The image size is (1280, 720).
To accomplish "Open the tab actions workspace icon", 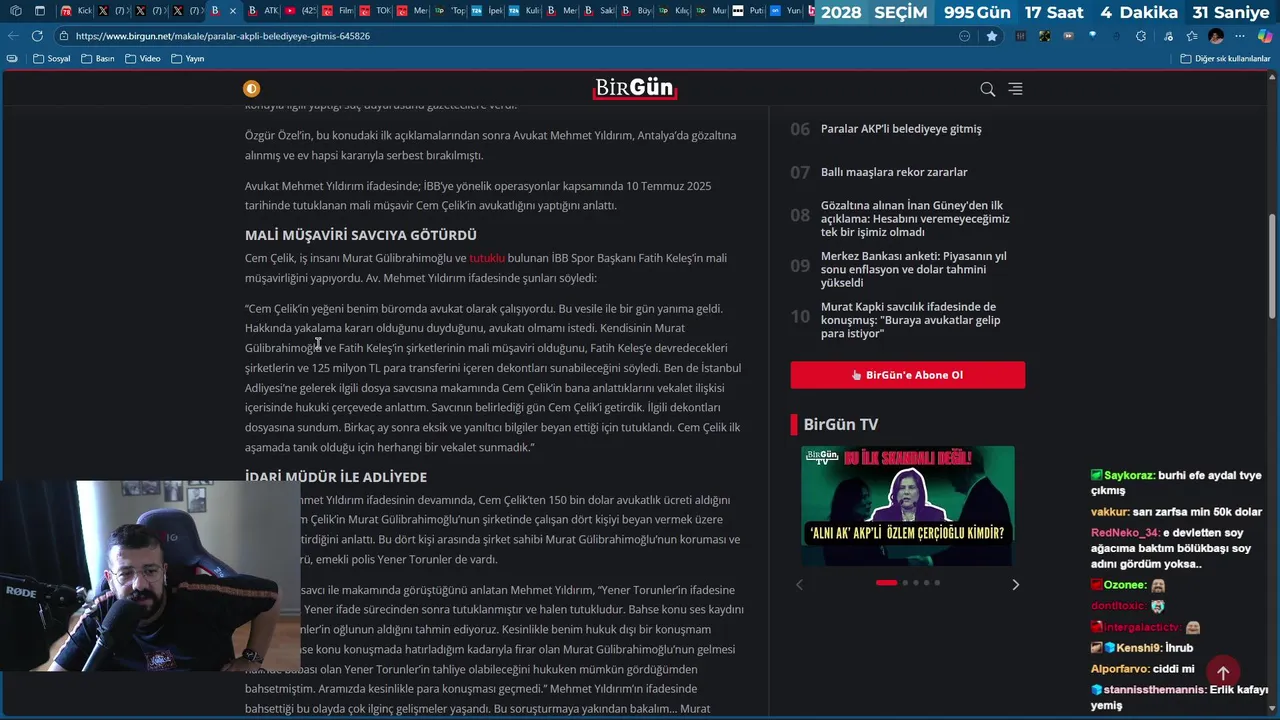I will (14, 11).
